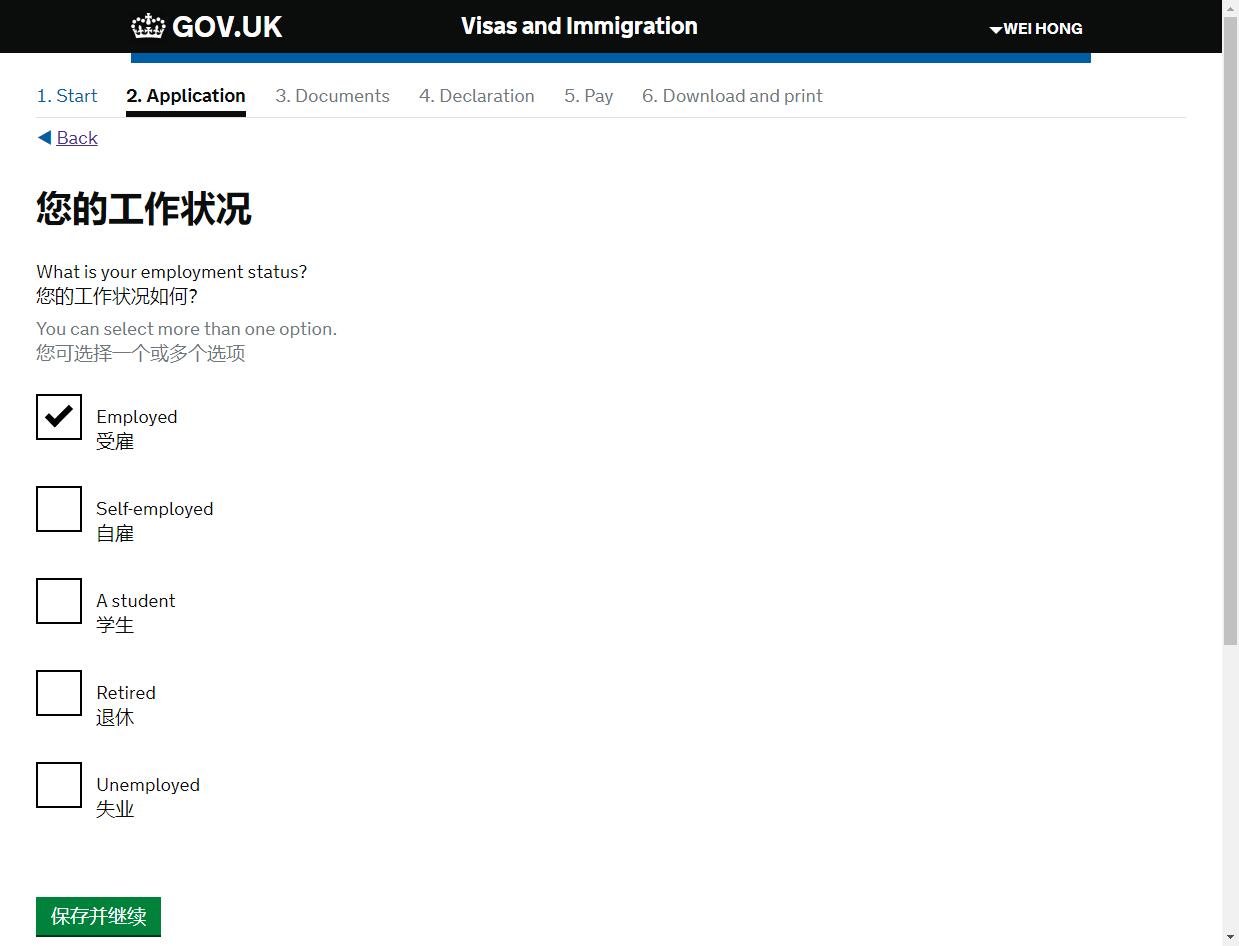Open 6. Download and print step
The height and width of the screenshot is (946, 1239).
[732, 96]
